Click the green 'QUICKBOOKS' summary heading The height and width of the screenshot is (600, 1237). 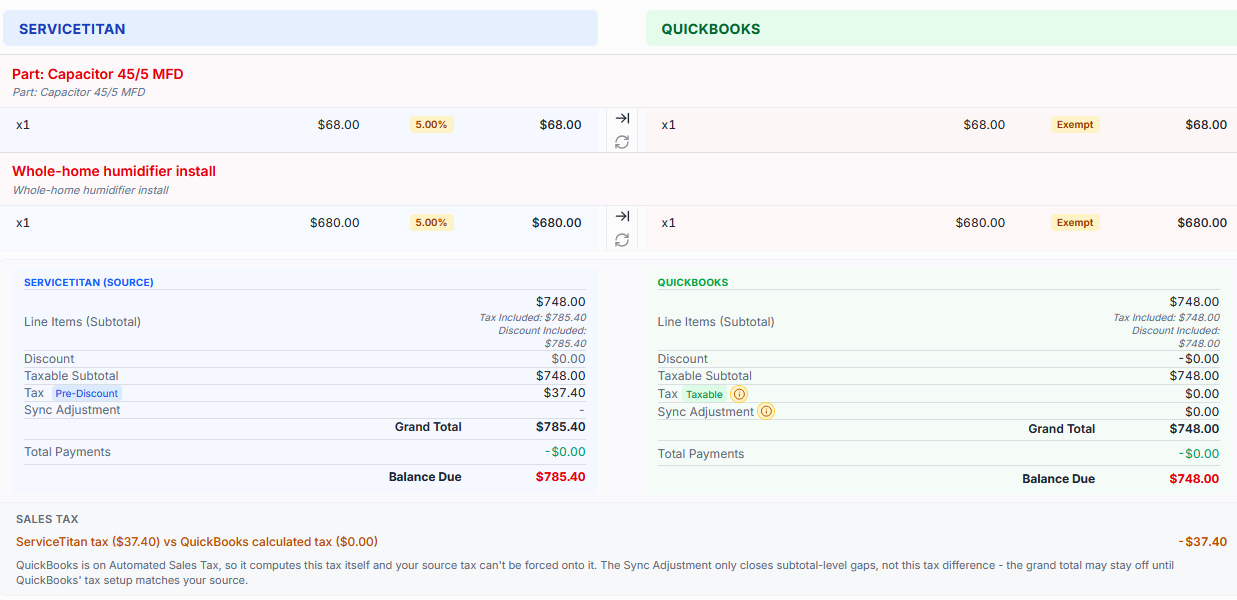coord(693,283)
